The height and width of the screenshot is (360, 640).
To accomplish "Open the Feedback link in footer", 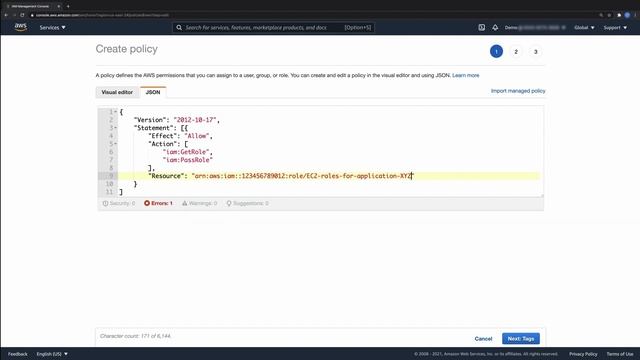I will (x=18, y=354).
